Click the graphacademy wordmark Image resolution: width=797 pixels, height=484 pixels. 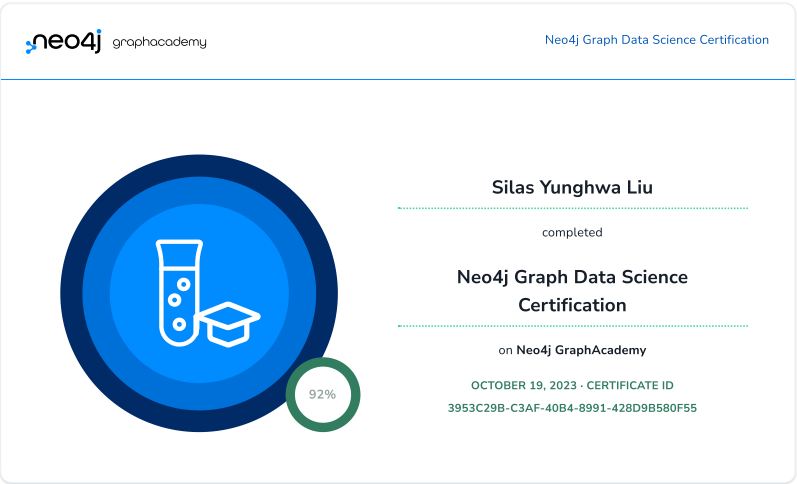click(159, 43)
